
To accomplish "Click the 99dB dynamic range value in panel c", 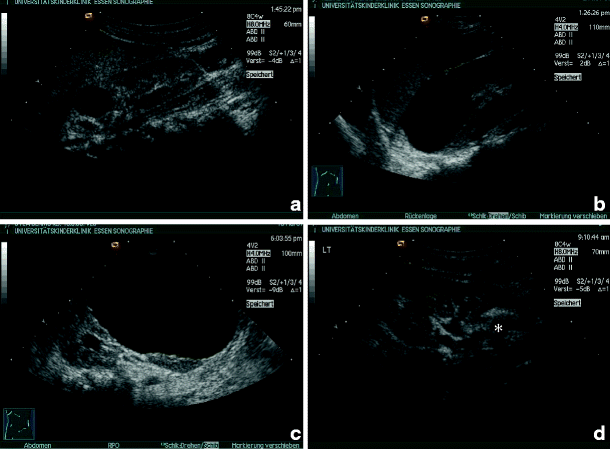I will pos(254,282).
